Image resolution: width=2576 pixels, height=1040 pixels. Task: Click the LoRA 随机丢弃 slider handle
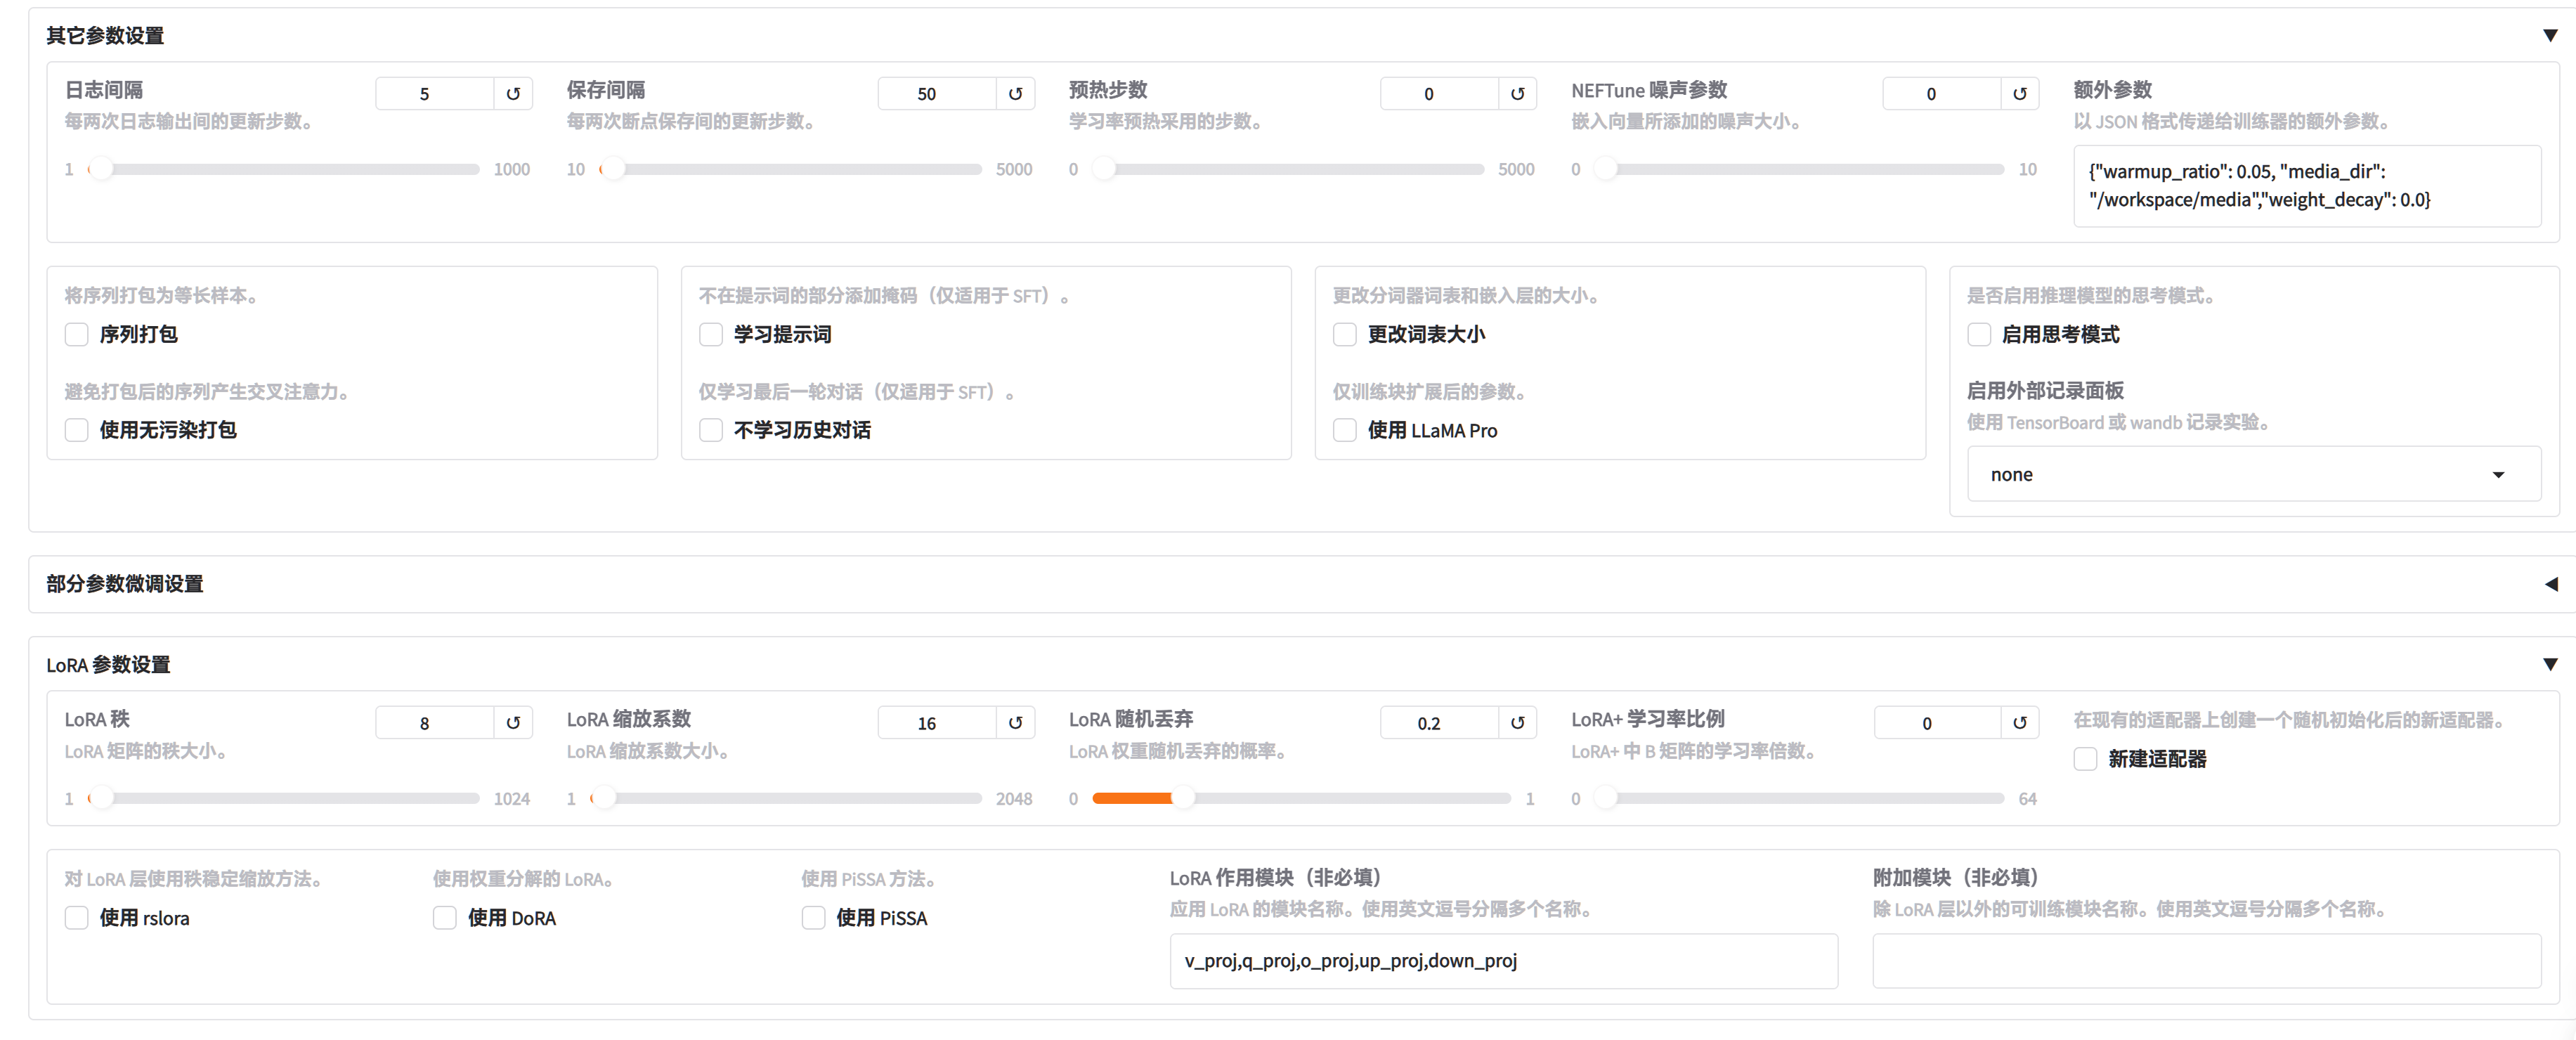(1183, 798)
